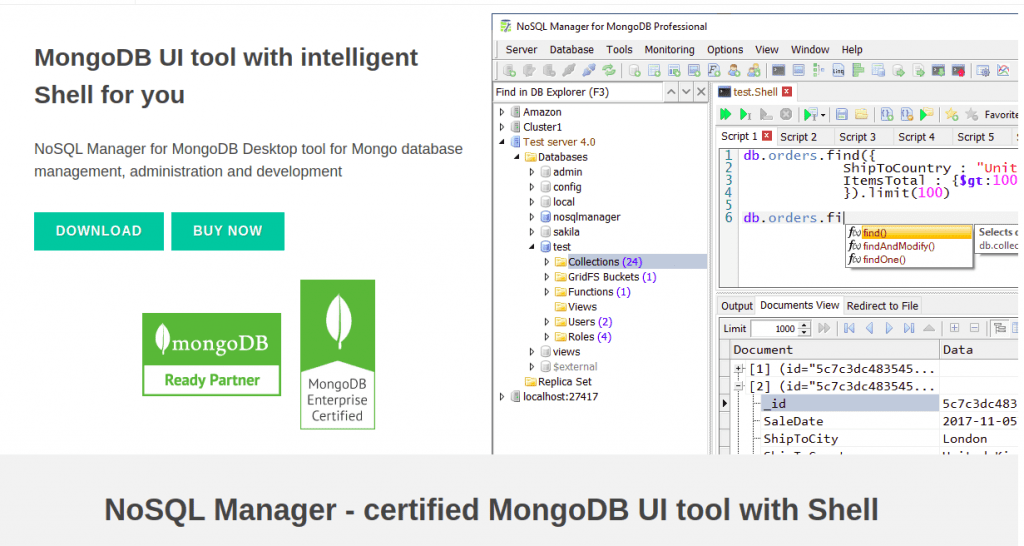Close the Script 1 tab
The height and width of the screenshot is (546, 1024).
767,136
